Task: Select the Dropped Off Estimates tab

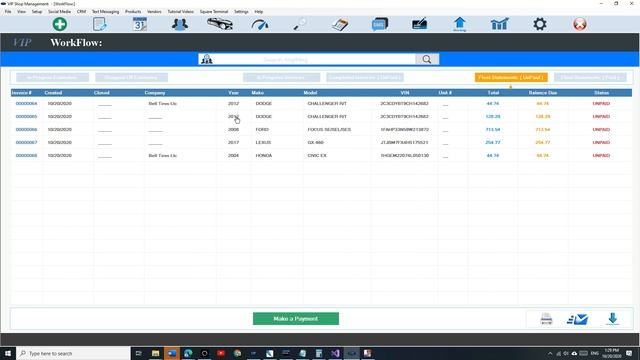Action: [x=131, y=77]
